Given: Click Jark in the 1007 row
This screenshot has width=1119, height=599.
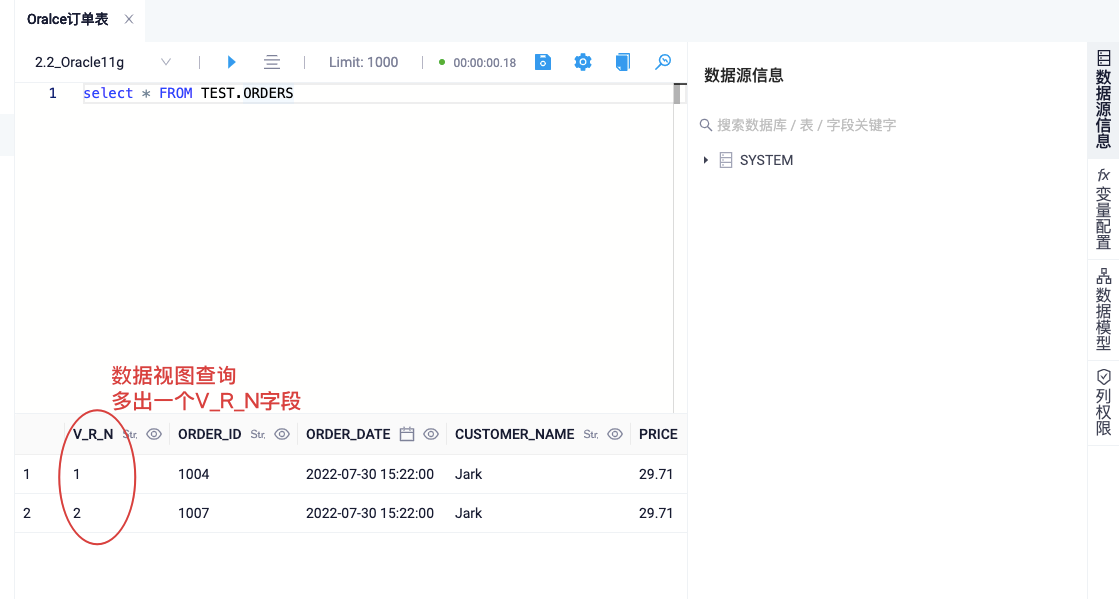Looking at the screenshot, I should (468, 513).
